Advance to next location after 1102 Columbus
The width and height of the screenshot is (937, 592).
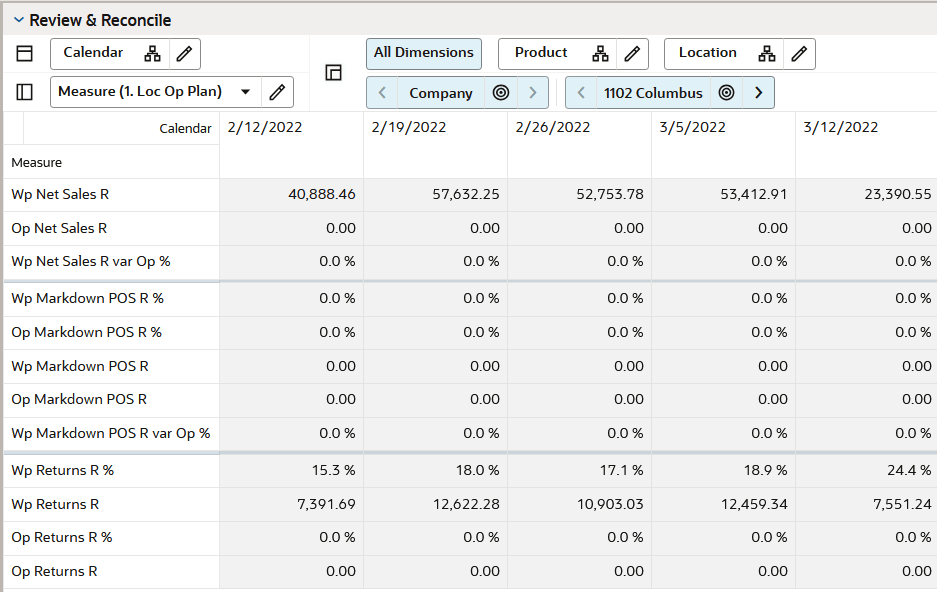(x=759, y=93)
